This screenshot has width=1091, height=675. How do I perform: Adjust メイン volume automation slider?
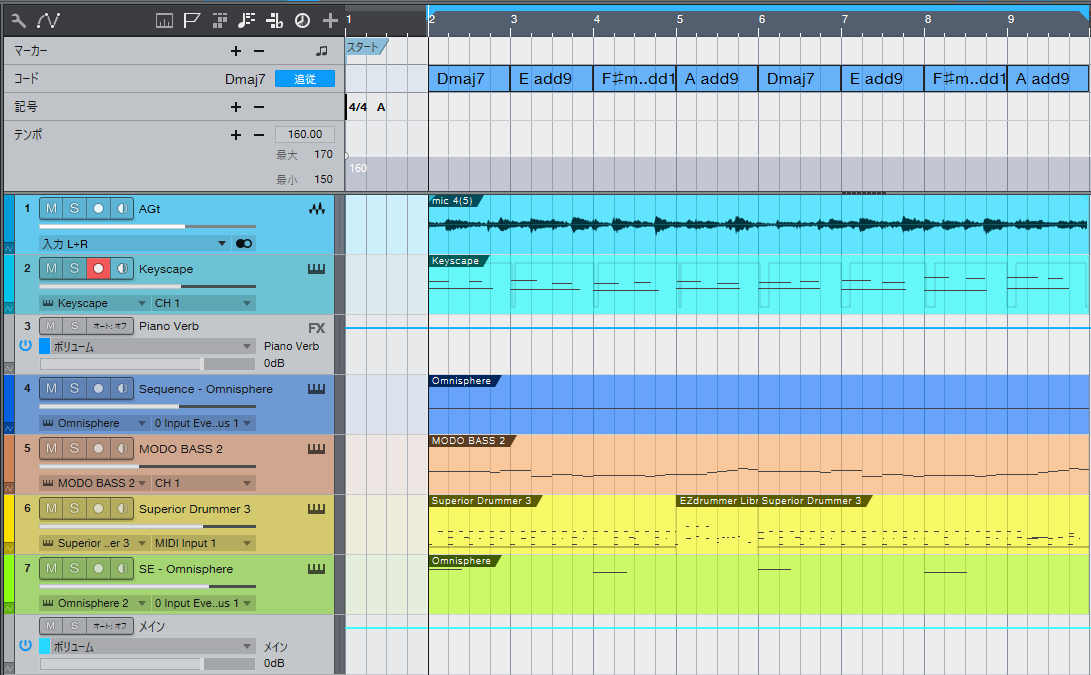148,664
